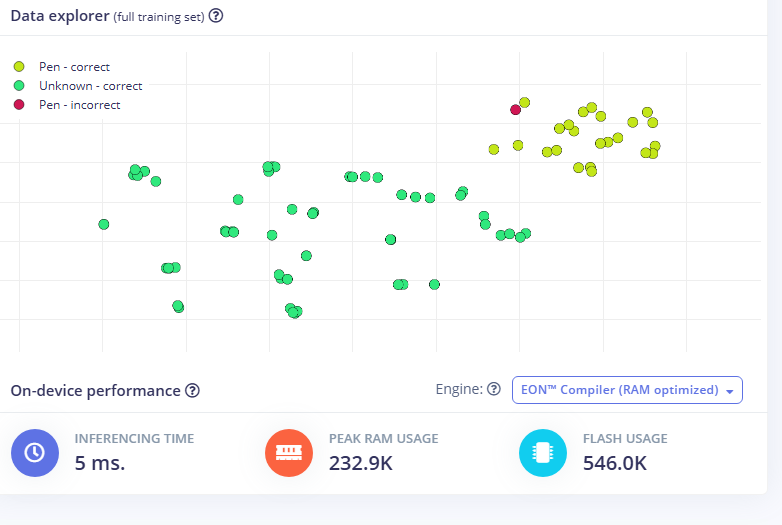Select the red misclassified point in the plot

point(515,110)
